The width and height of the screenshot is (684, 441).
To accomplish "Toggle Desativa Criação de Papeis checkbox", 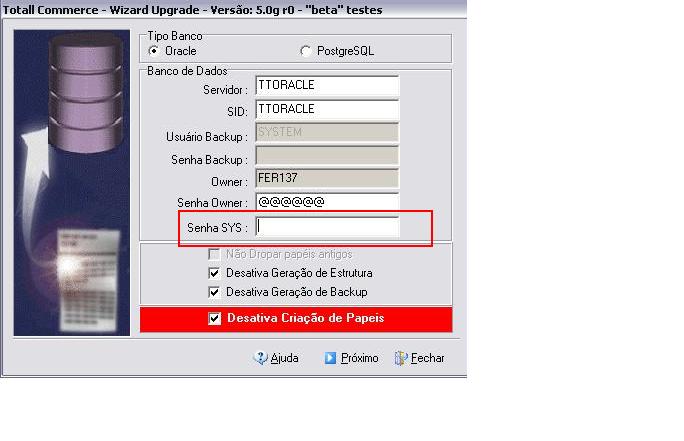I will [215, 318].
